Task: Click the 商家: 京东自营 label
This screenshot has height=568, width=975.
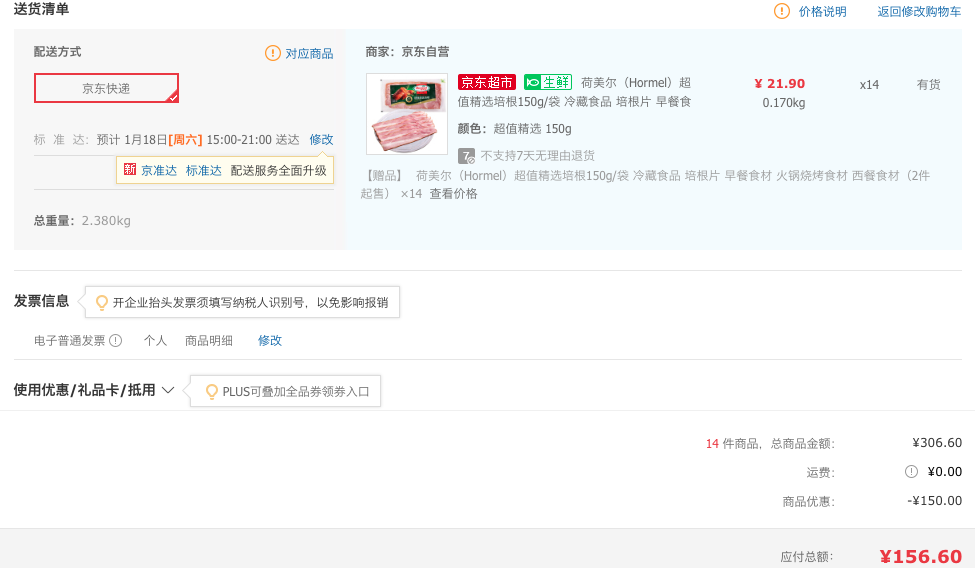Action: [x=407, y=52]
